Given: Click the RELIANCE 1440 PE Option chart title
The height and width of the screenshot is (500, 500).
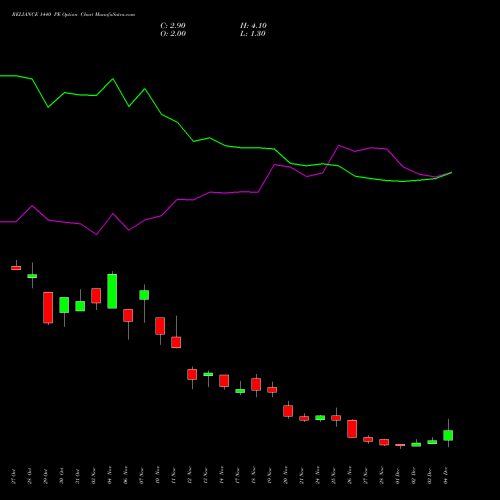Looking at the screenshot, I should 73,15.
